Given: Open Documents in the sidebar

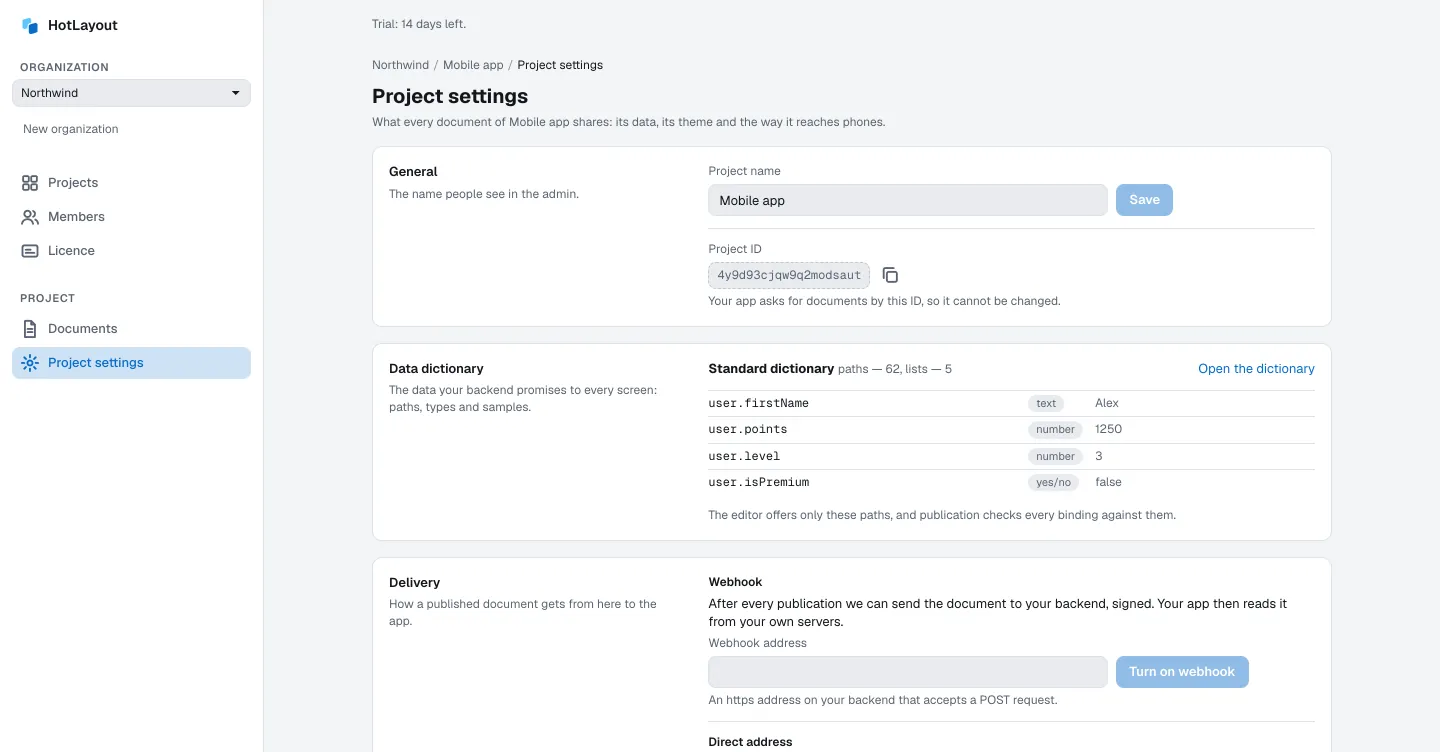Looking at the screenshot, I should click(131, 329).
